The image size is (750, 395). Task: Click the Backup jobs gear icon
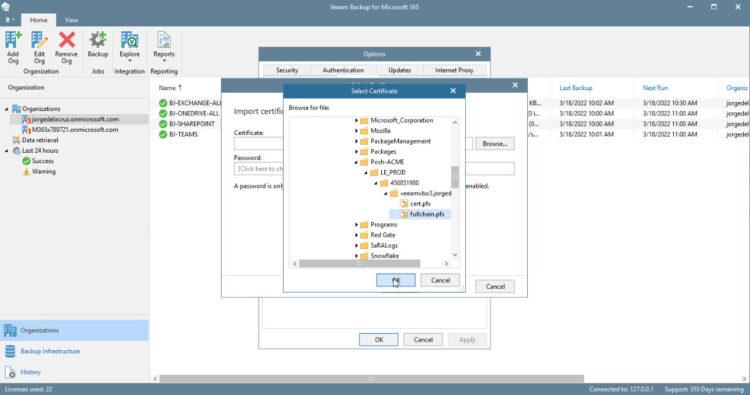[98, 40]
